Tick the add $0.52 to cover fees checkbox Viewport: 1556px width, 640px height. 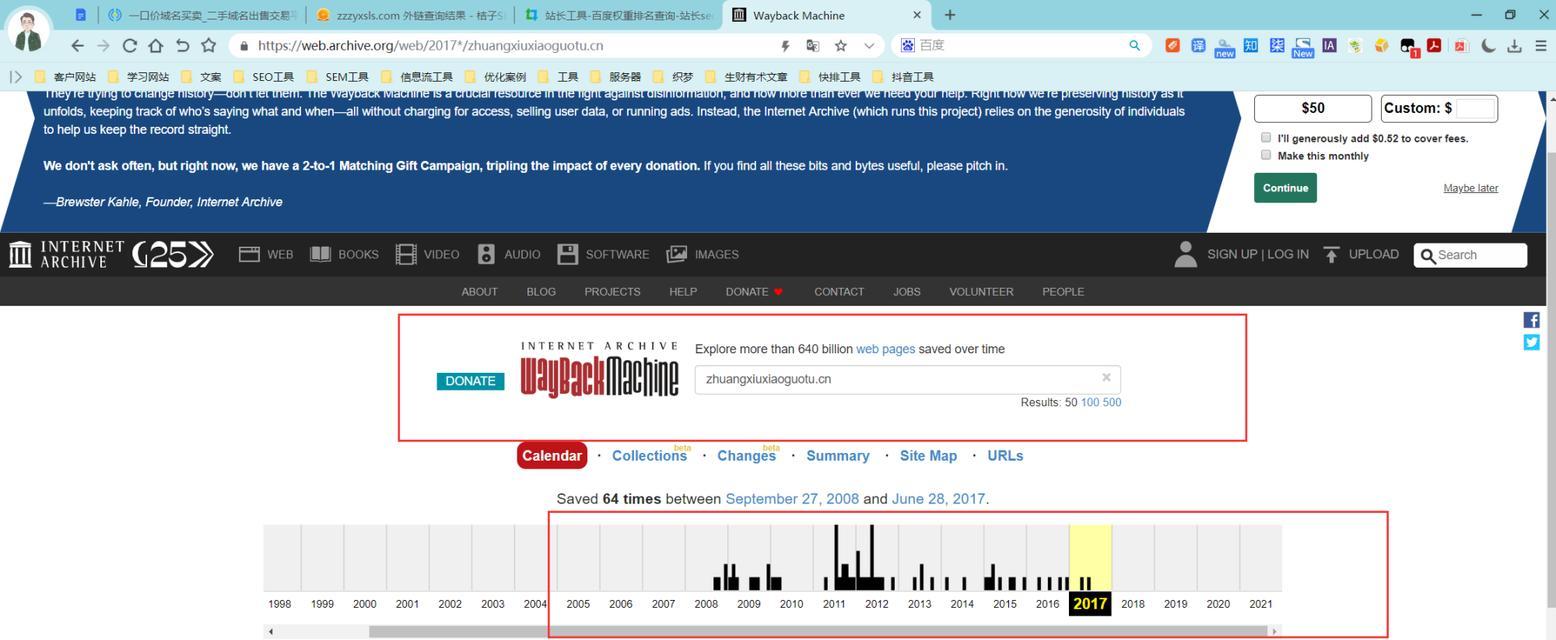[1266, 137]
